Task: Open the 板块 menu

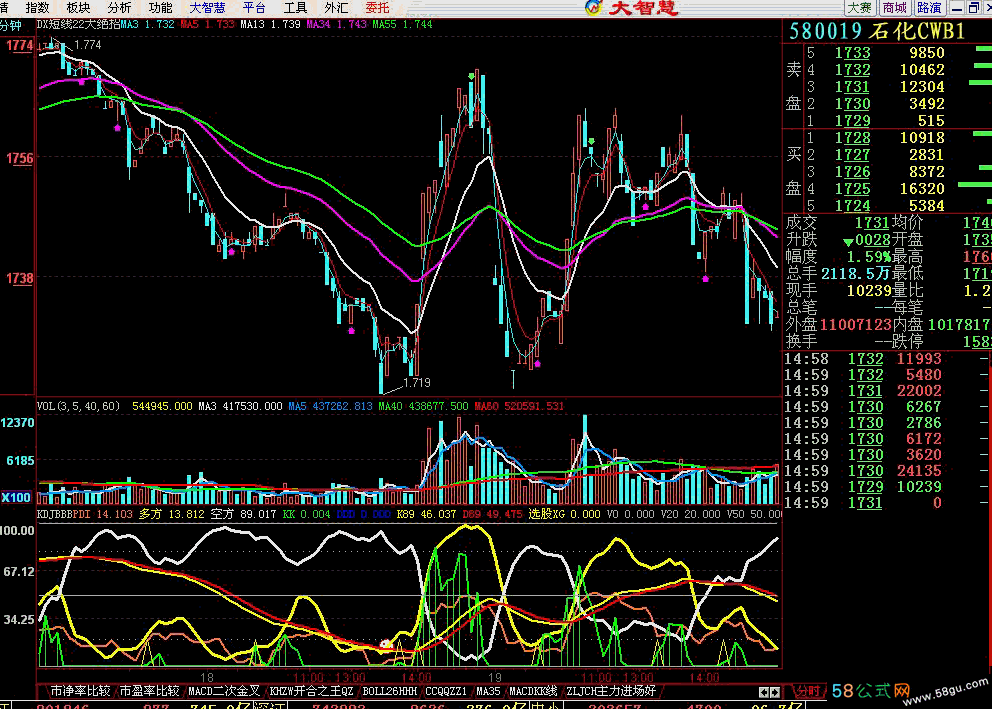Action: point(78,8)
